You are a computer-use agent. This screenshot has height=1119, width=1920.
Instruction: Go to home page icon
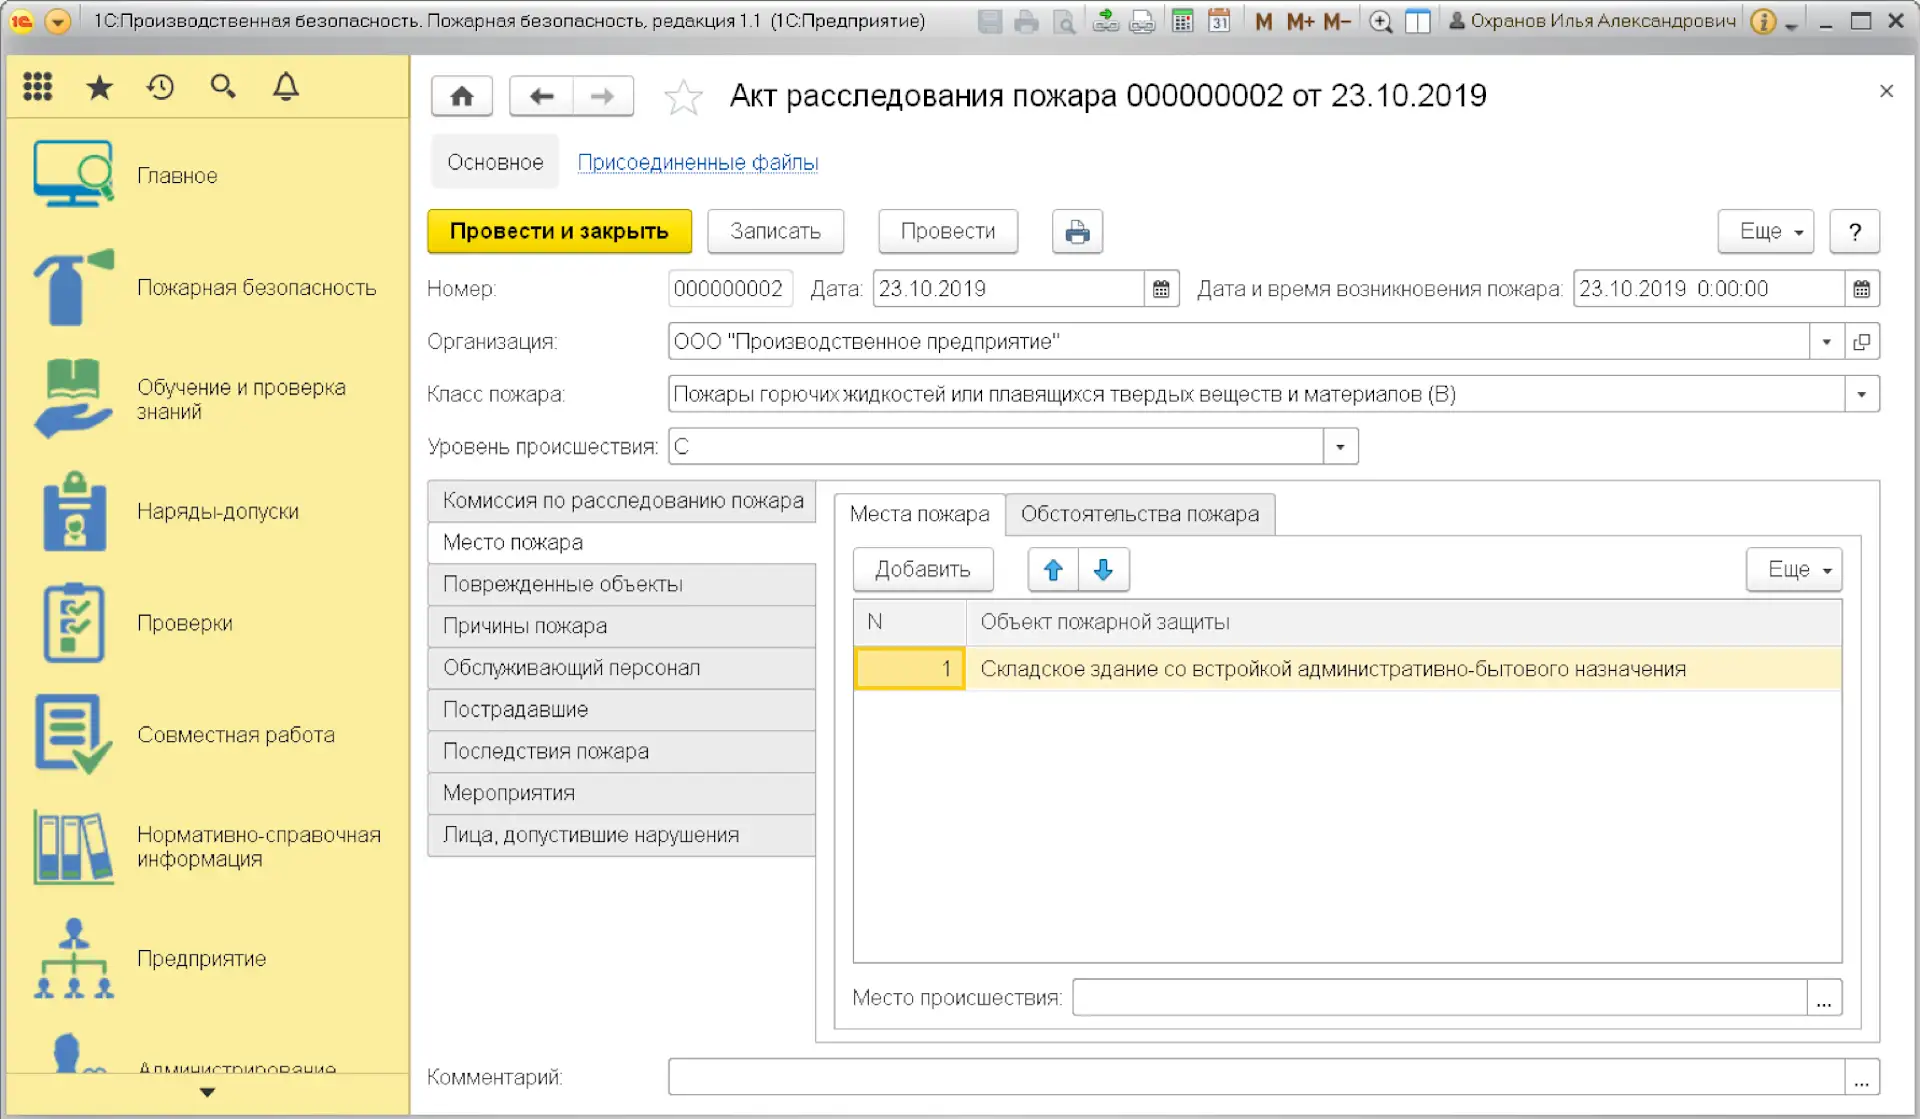[x=462, y=97]
